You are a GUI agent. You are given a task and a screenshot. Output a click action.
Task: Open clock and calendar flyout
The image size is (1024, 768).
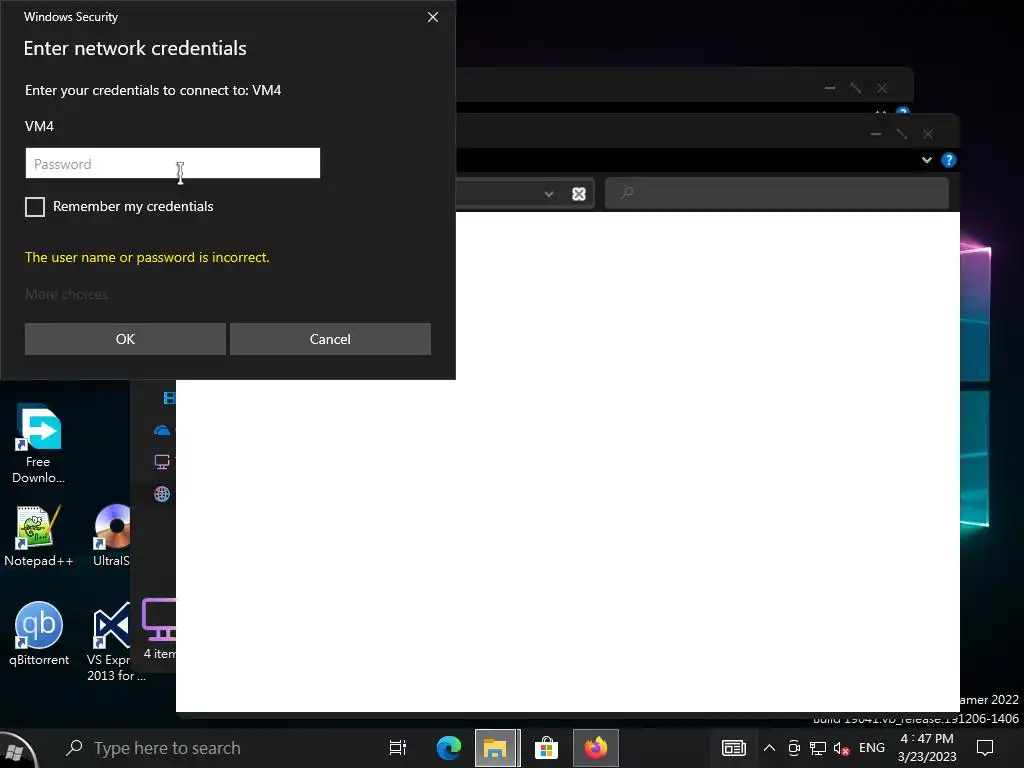point(927,748)
